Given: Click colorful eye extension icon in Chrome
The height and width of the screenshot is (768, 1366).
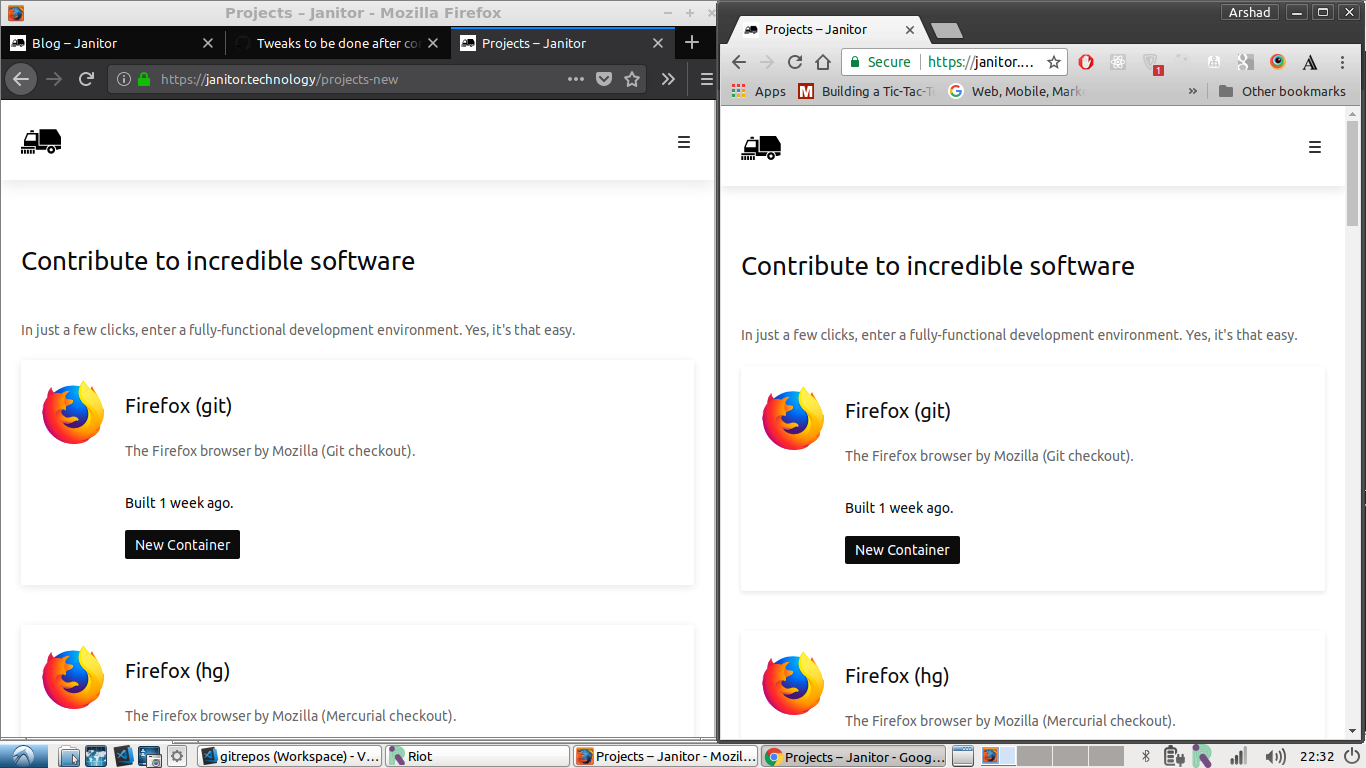Looking at the screenshot, I should [1277, 62].
